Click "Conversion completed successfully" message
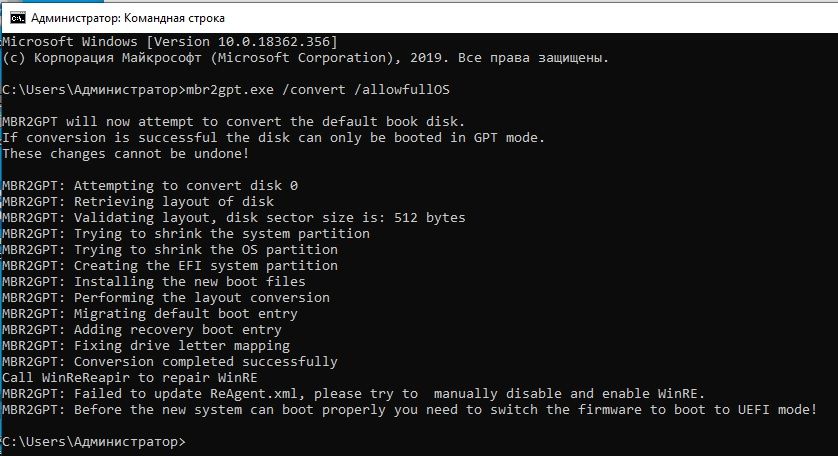This screenshot has height=456, width=838. pos(170,361)
